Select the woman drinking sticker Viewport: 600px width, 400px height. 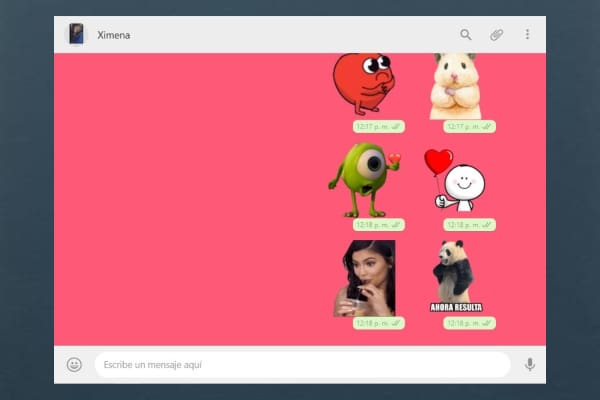(x=364, y=278)
